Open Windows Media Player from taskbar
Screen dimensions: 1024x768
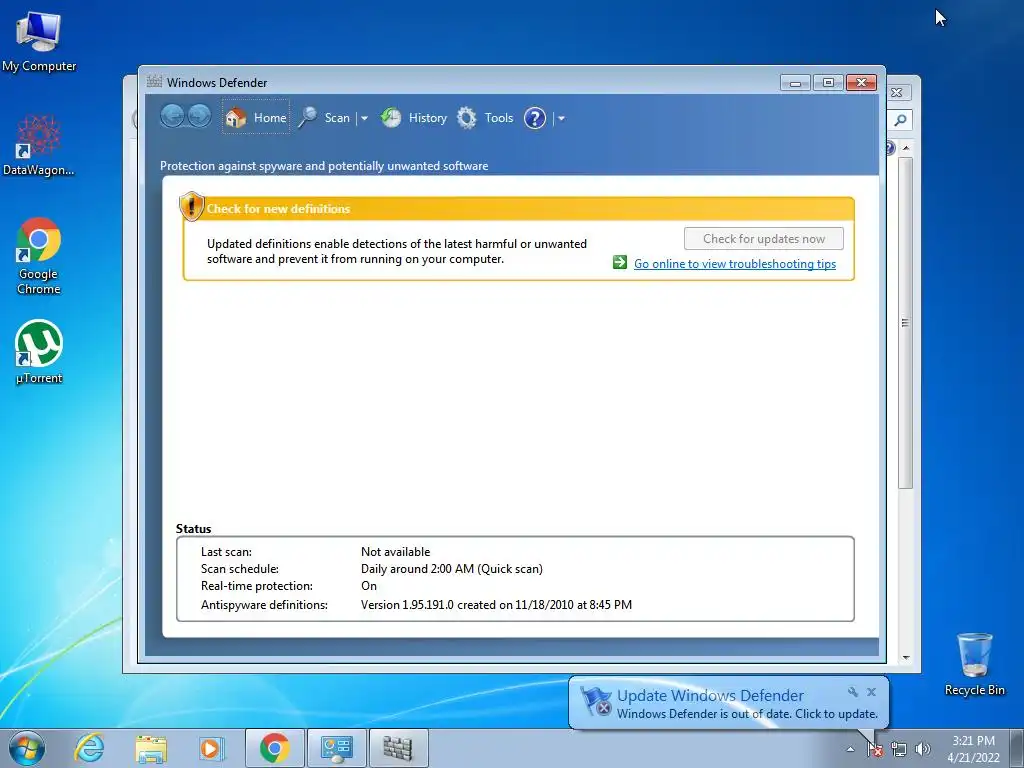[x=212, y=748]
